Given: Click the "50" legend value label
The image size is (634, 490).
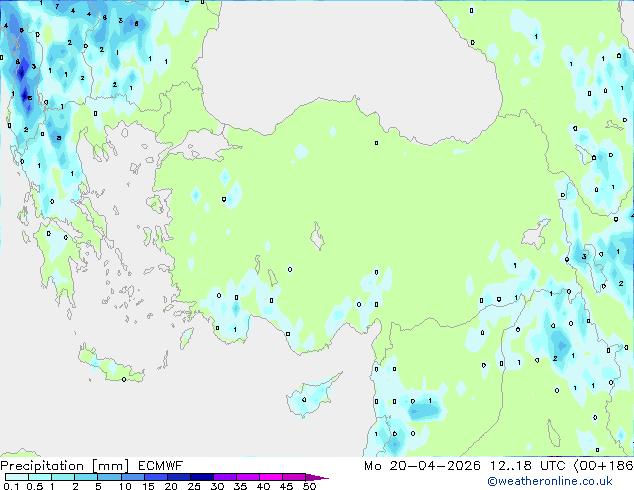Looking at the screenshot, I should 309,486.
